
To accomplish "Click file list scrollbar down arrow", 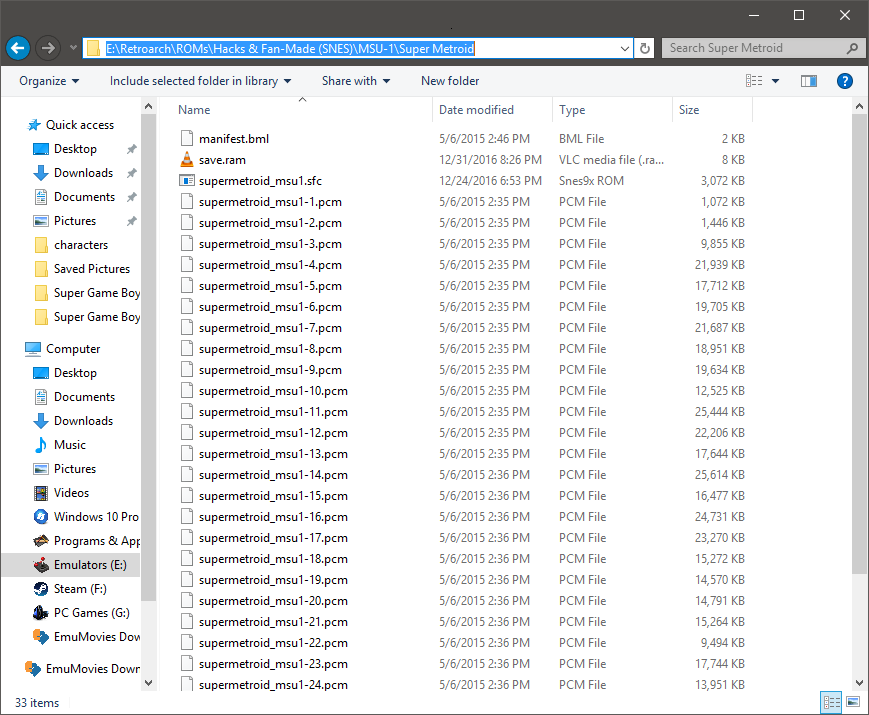I will (x=859, y=683).
